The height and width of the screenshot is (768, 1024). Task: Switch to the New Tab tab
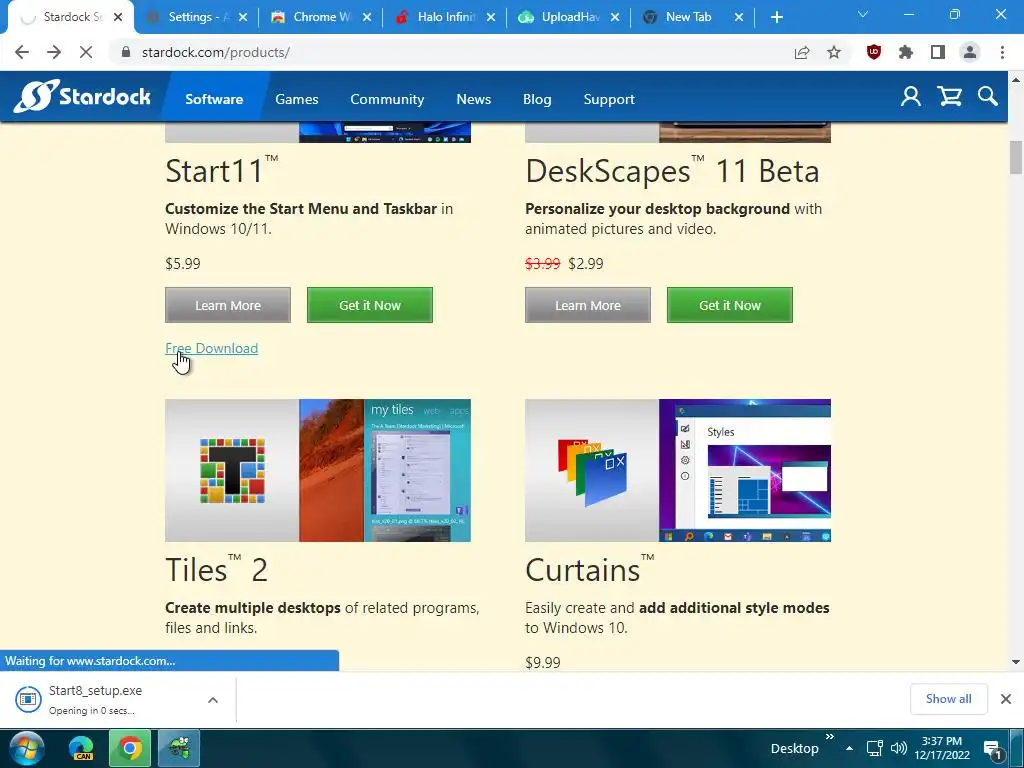click(692, 17)
